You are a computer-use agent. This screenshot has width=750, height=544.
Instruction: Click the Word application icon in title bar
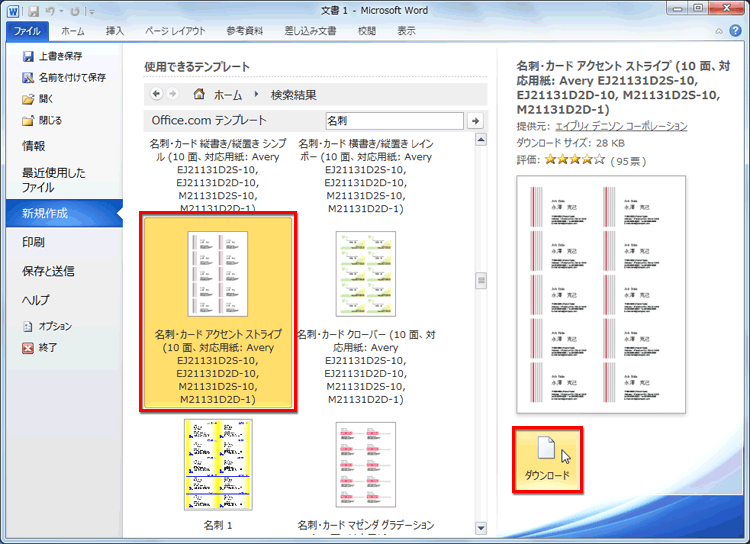click(x=13, y=11)
